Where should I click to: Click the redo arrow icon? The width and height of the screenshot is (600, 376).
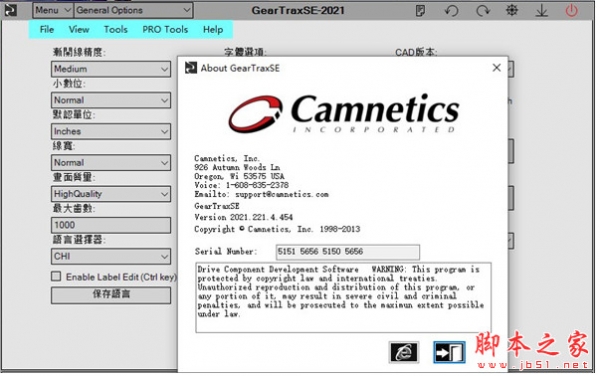(483, 10)
